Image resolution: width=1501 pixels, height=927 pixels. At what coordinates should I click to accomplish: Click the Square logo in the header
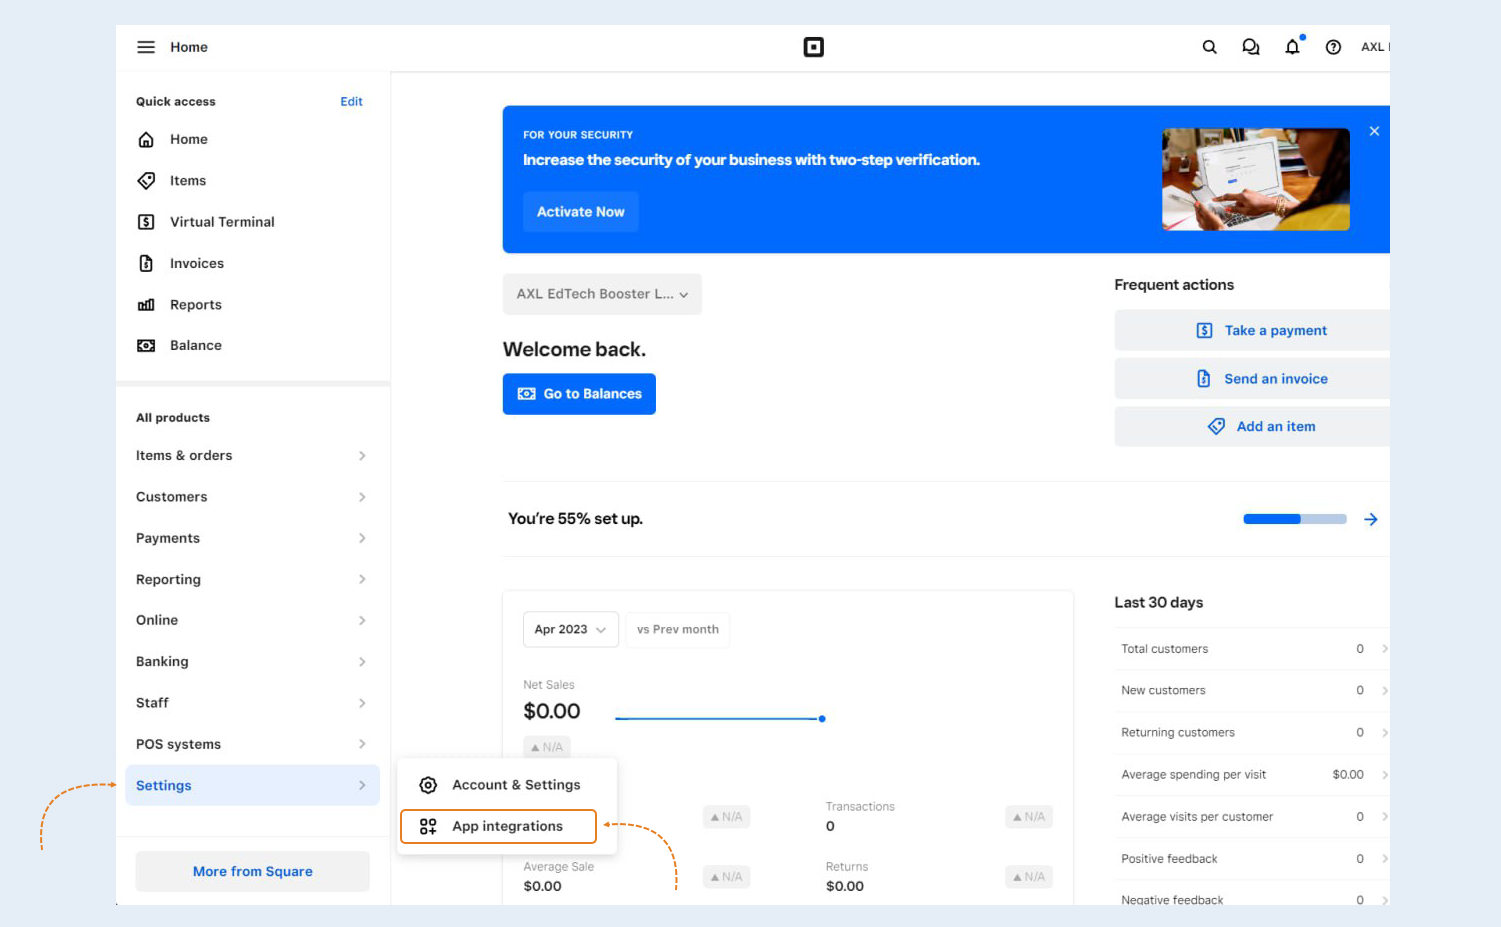click(x=814, y=47)
